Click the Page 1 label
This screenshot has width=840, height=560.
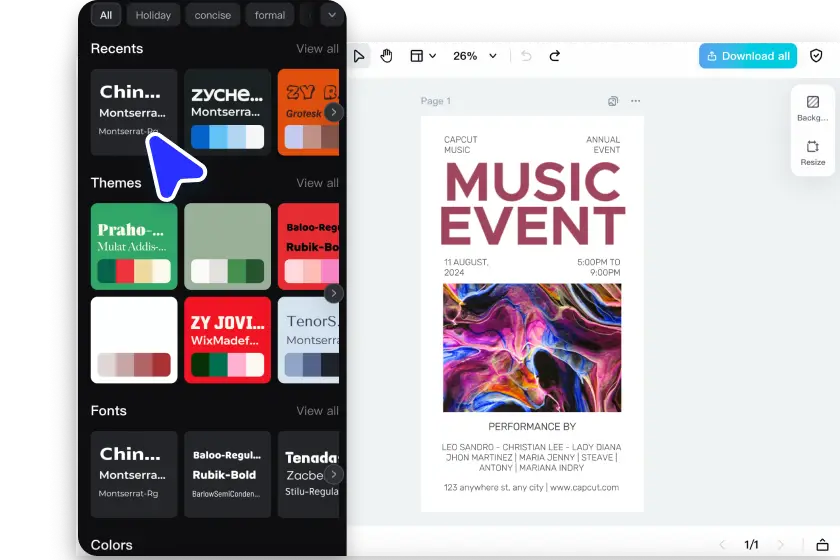[x=436, y=101]
